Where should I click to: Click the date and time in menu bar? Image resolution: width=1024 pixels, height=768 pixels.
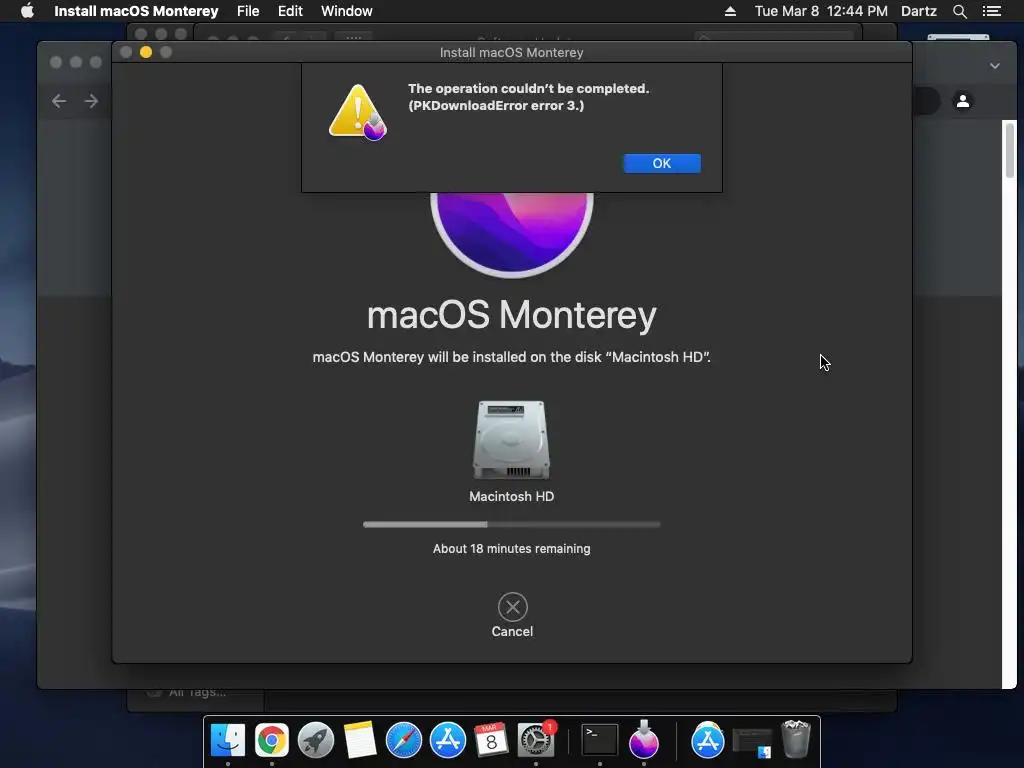tap(821, 11)
